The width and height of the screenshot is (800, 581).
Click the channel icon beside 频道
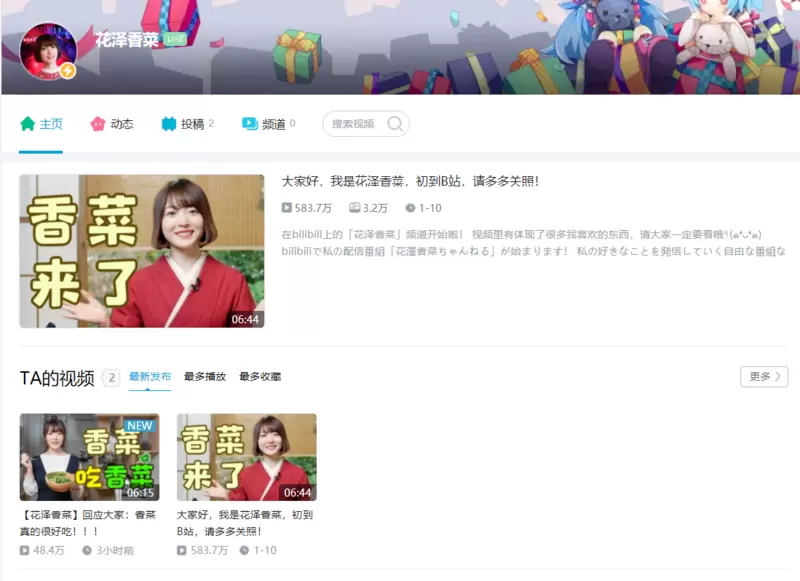click(249, 124)
